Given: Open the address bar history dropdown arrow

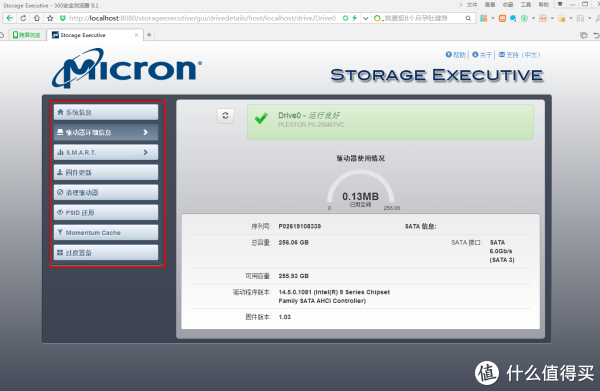Looking at the screenshot, I should click(366, 18).
